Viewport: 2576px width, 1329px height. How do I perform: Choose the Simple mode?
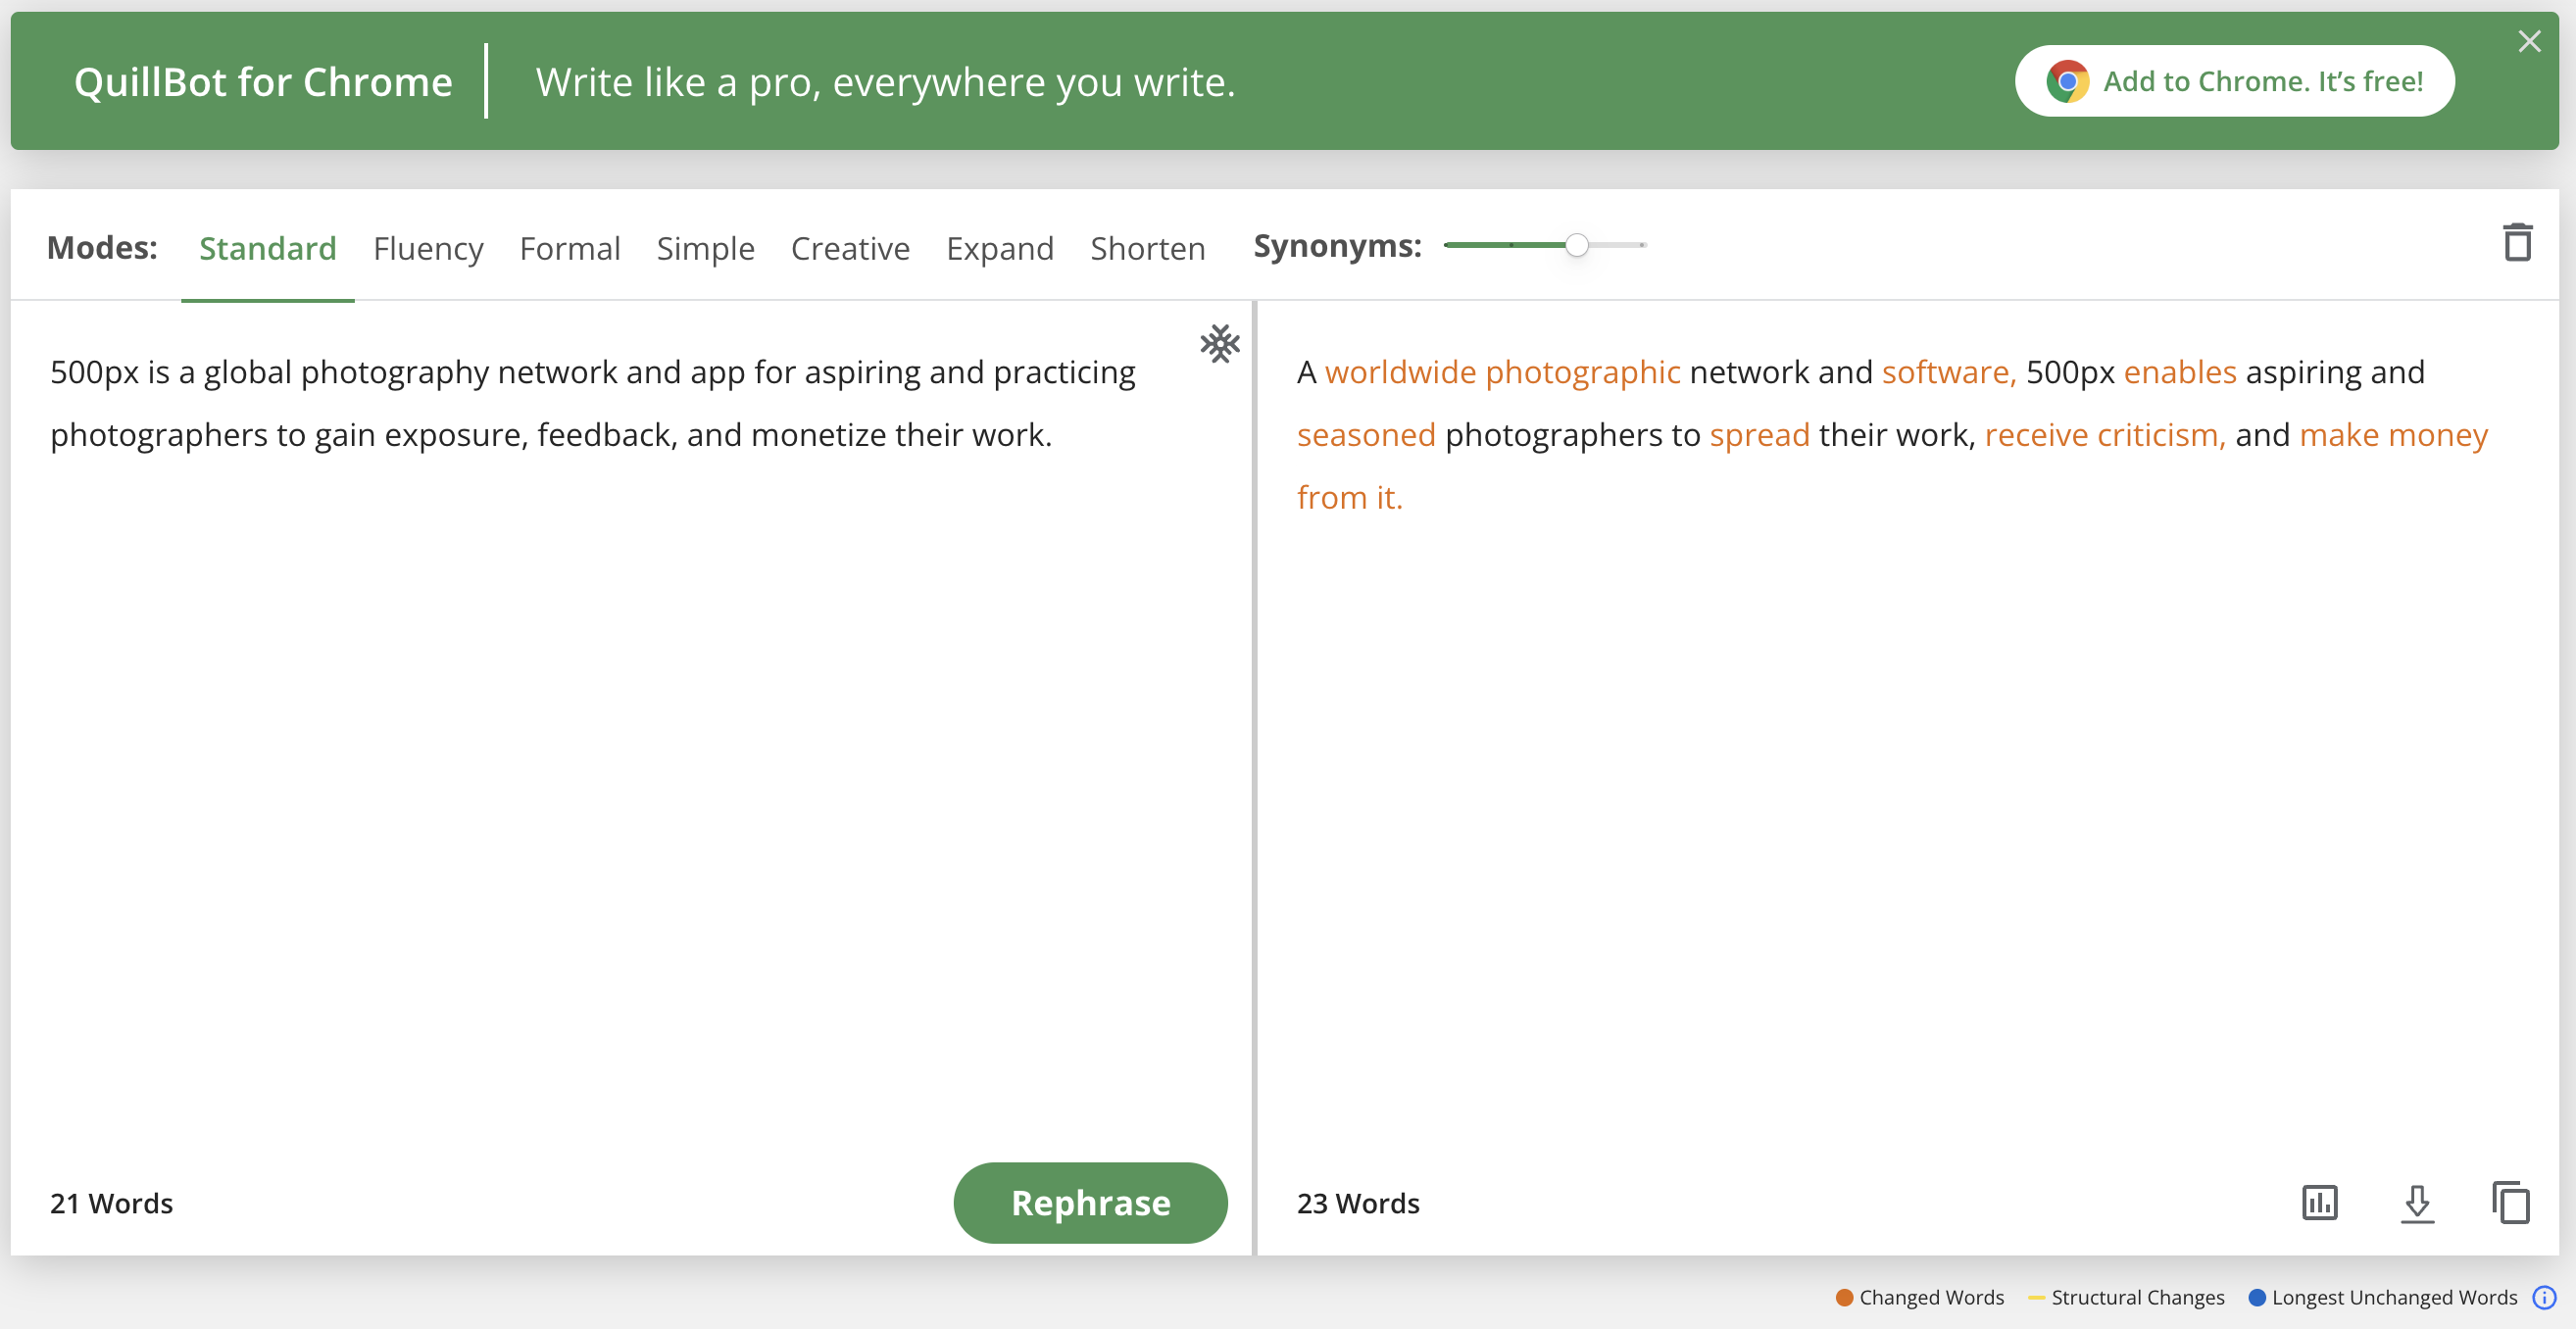(705, 247)
